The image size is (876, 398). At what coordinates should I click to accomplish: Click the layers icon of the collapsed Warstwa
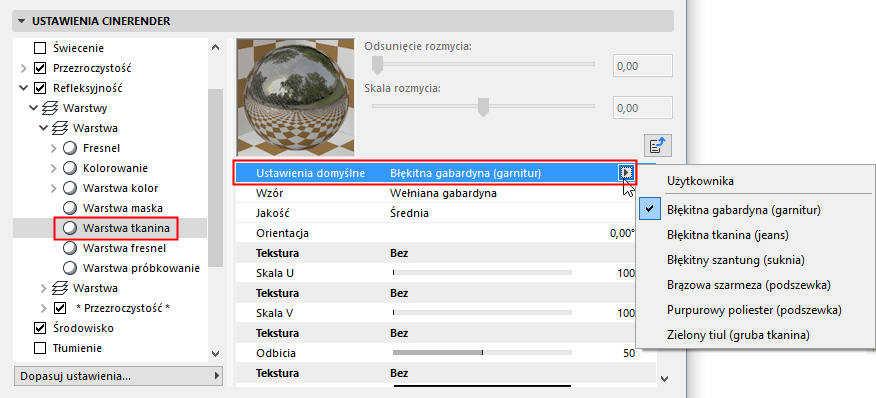[x=59, y=288]
